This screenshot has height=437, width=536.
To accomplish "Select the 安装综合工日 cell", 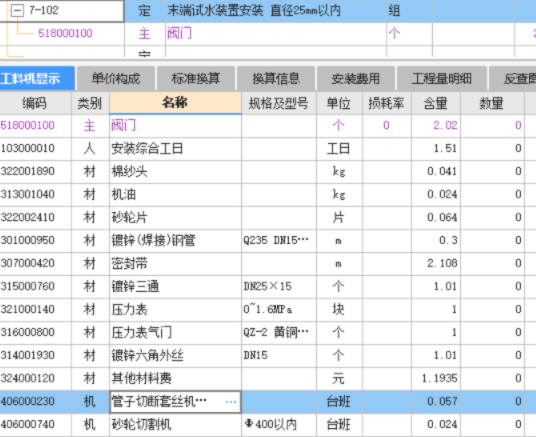I will click(x=175, y=148).
